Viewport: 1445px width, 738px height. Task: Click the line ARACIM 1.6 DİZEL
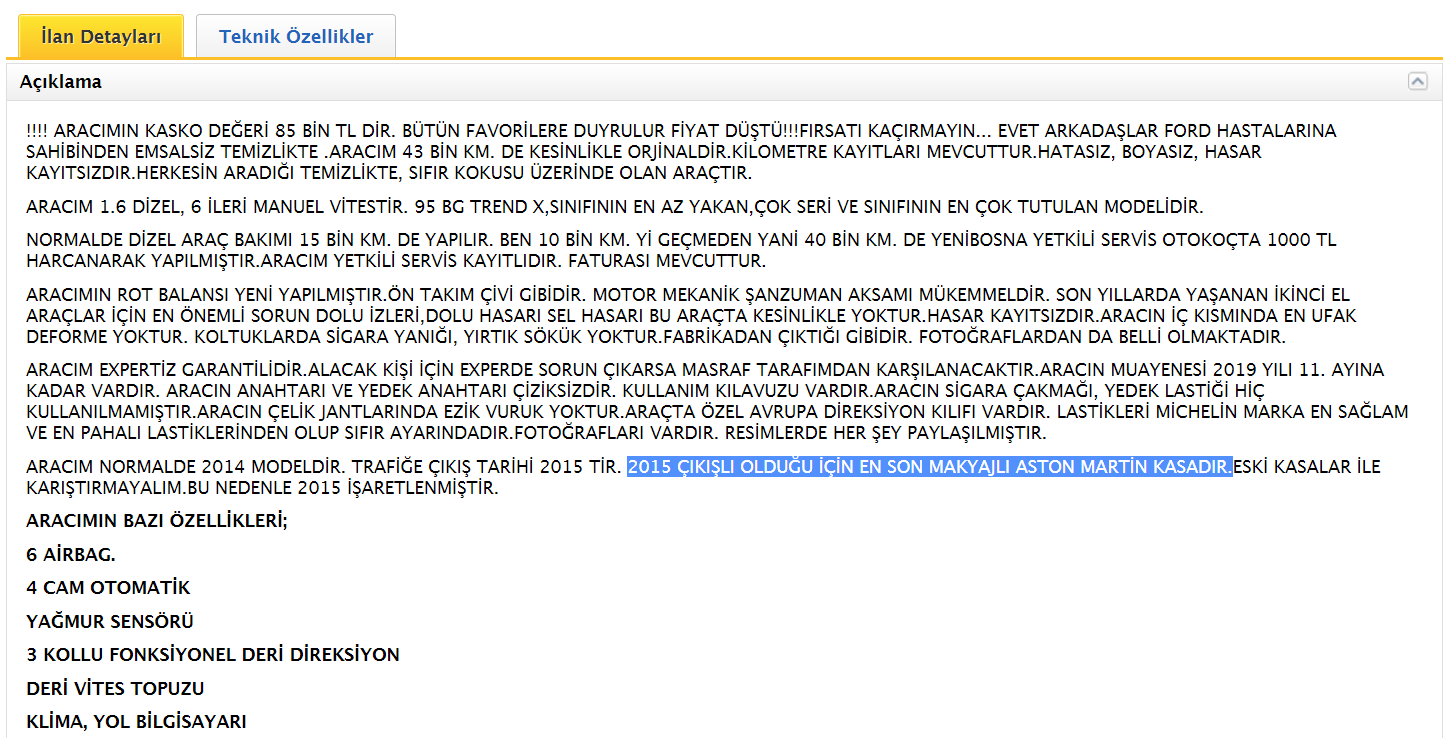(615, 207)
